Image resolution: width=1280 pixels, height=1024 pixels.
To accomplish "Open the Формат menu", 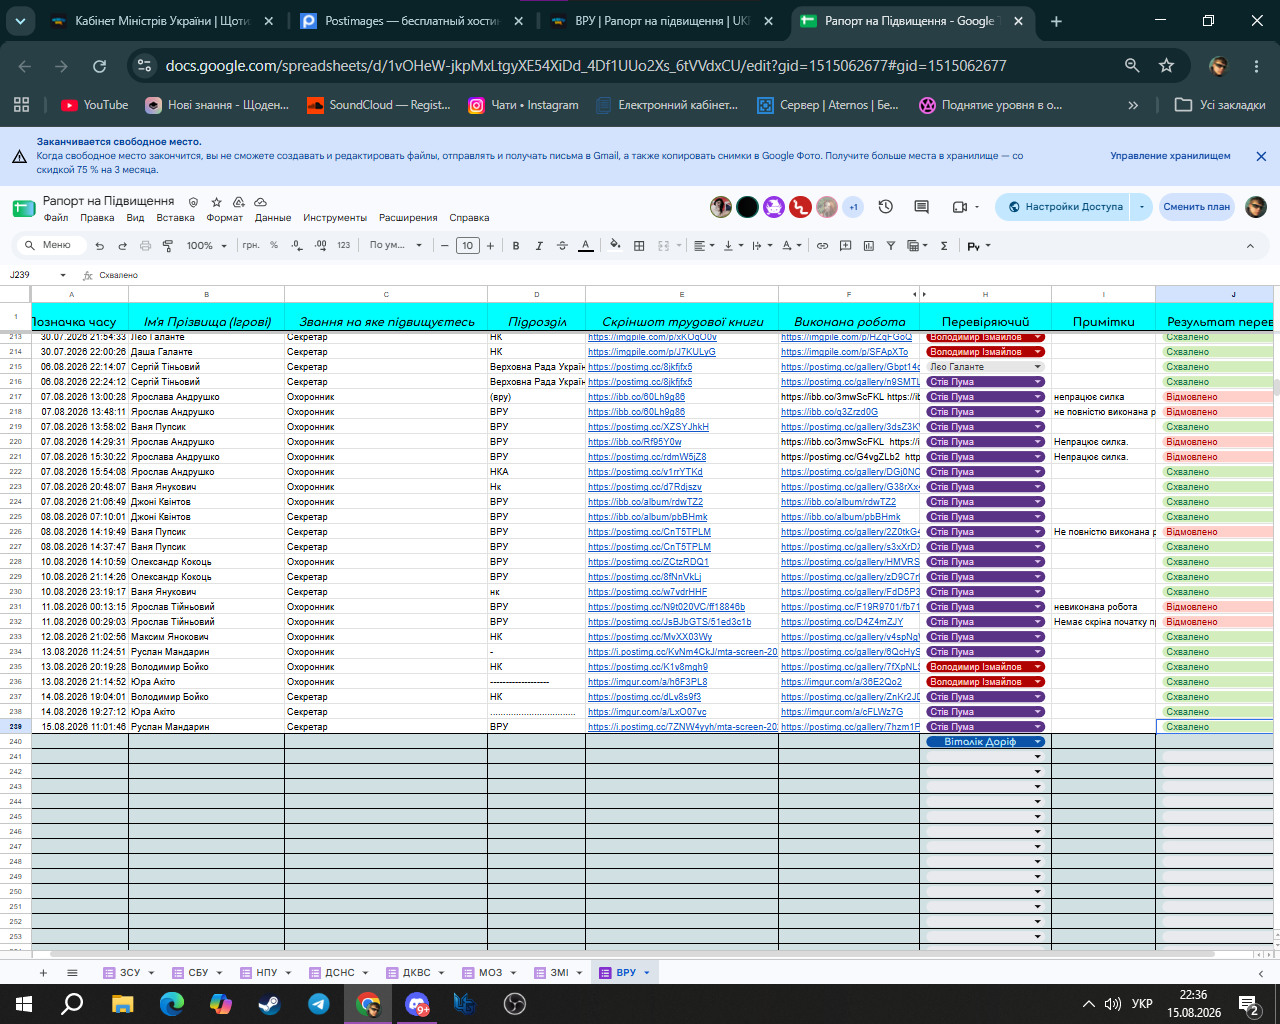I will click(x=225, y=218).
